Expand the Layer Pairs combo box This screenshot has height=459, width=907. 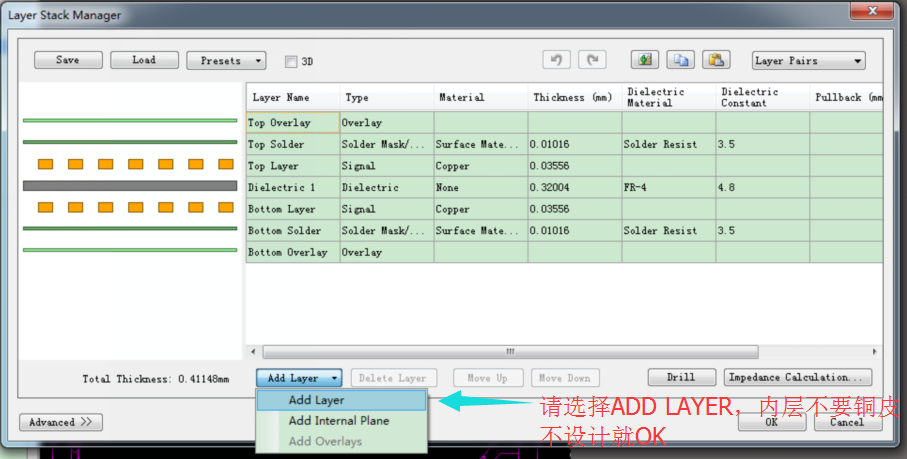808,61
